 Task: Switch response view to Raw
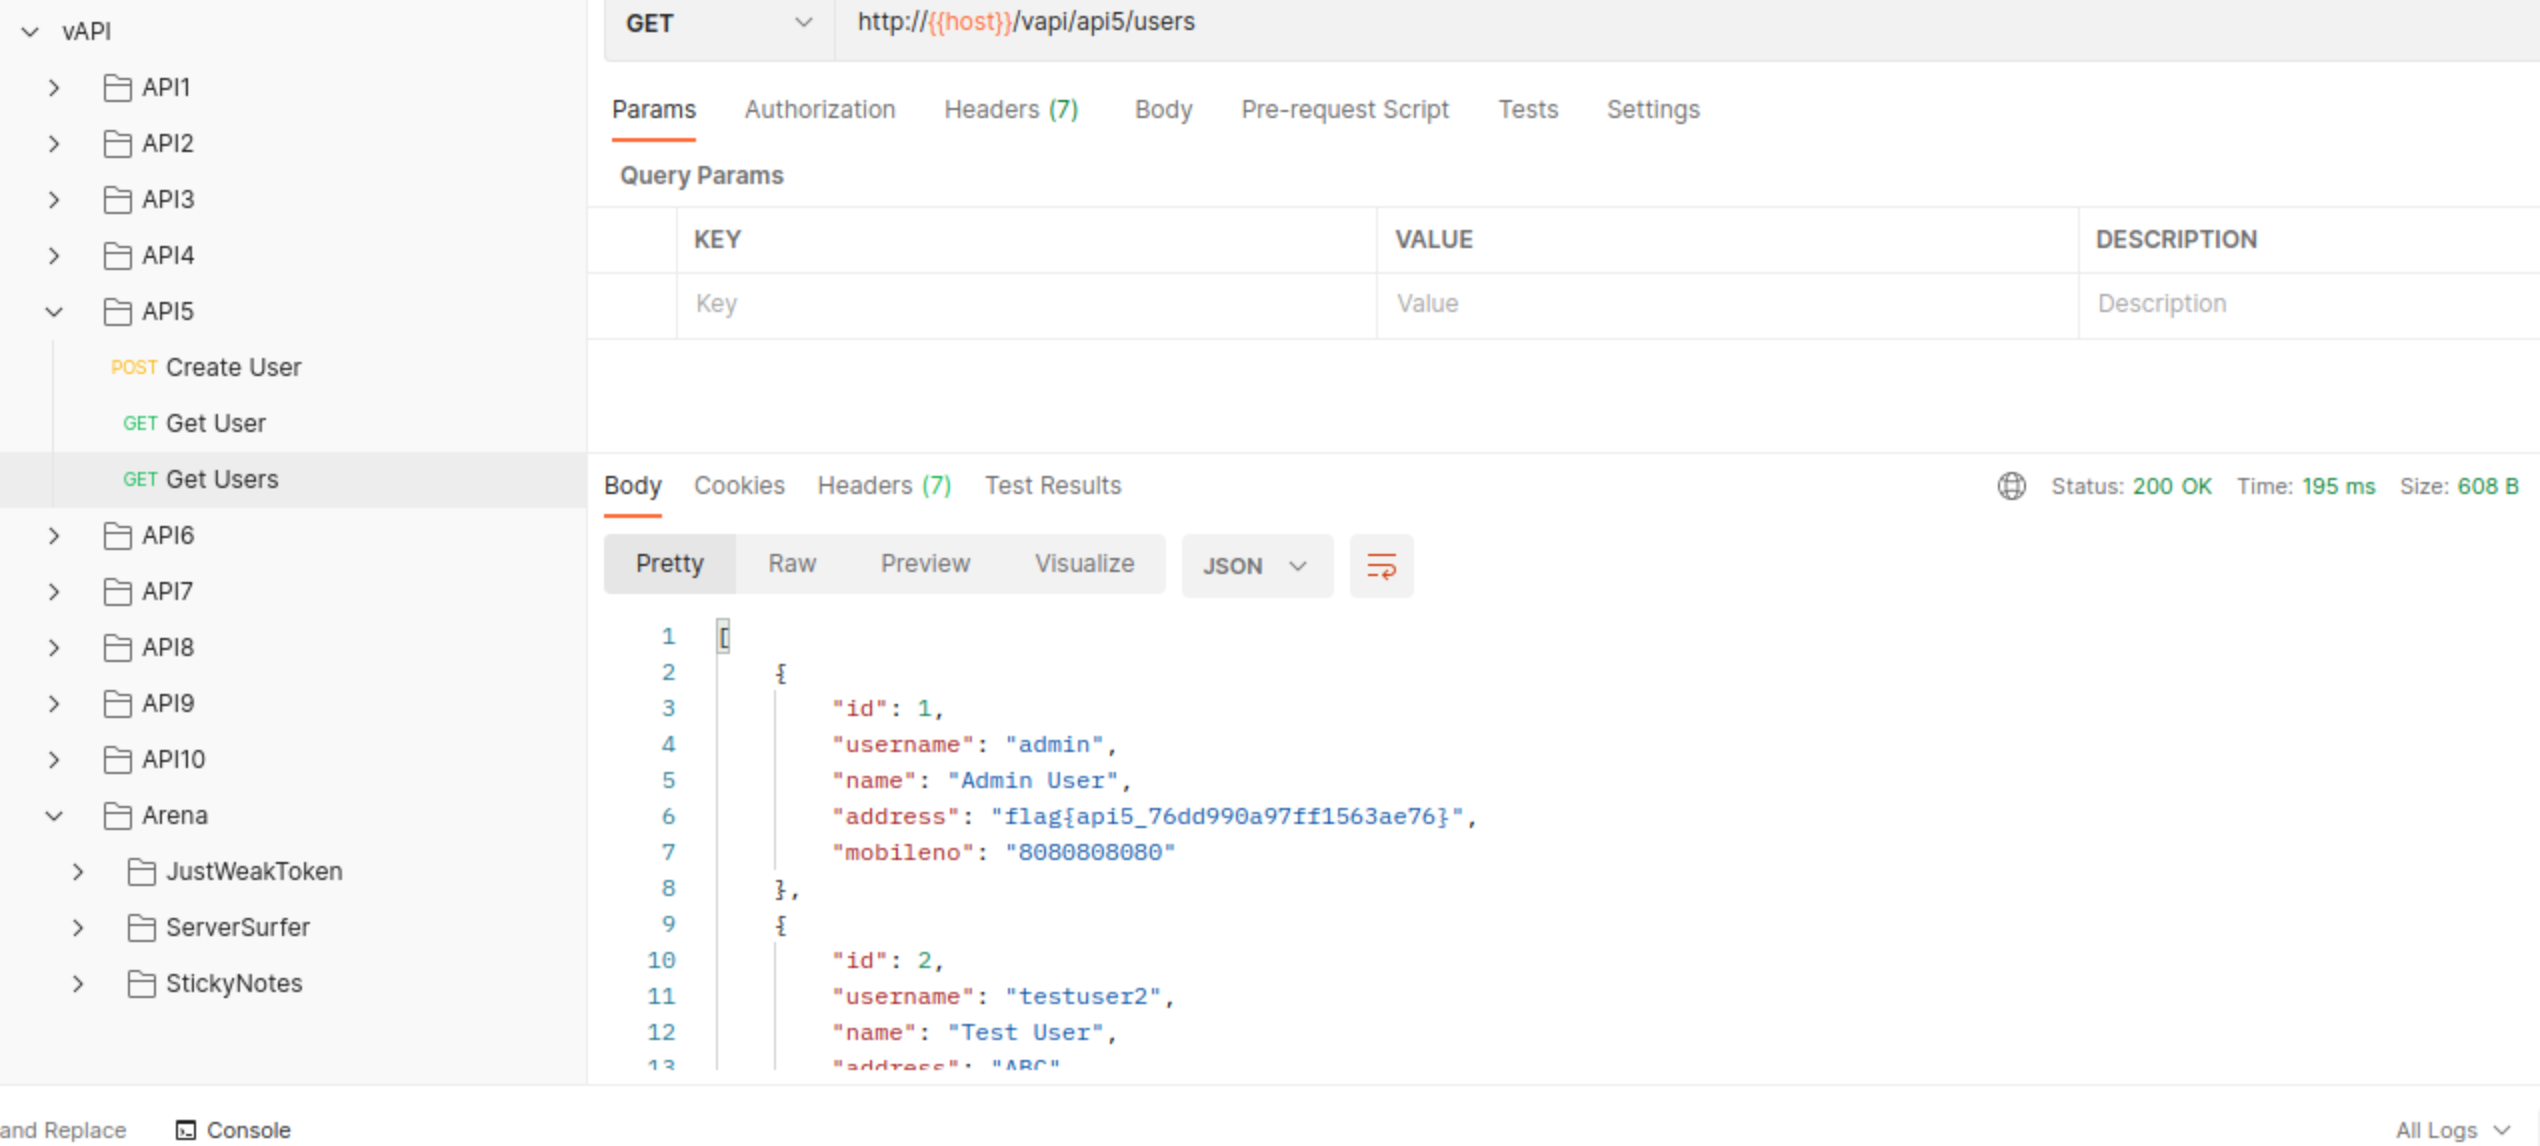pos(791,564)
